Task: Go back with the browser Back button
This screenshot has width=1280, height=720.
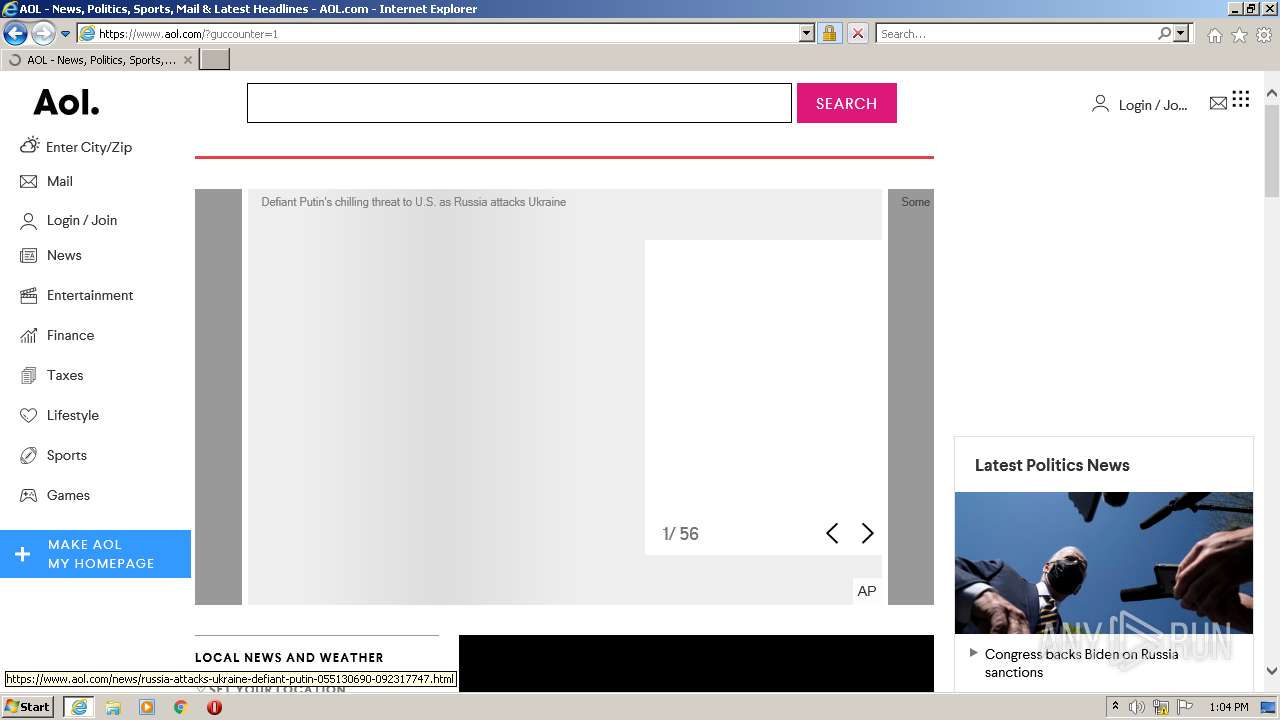Action: click(x=15, y=33)
